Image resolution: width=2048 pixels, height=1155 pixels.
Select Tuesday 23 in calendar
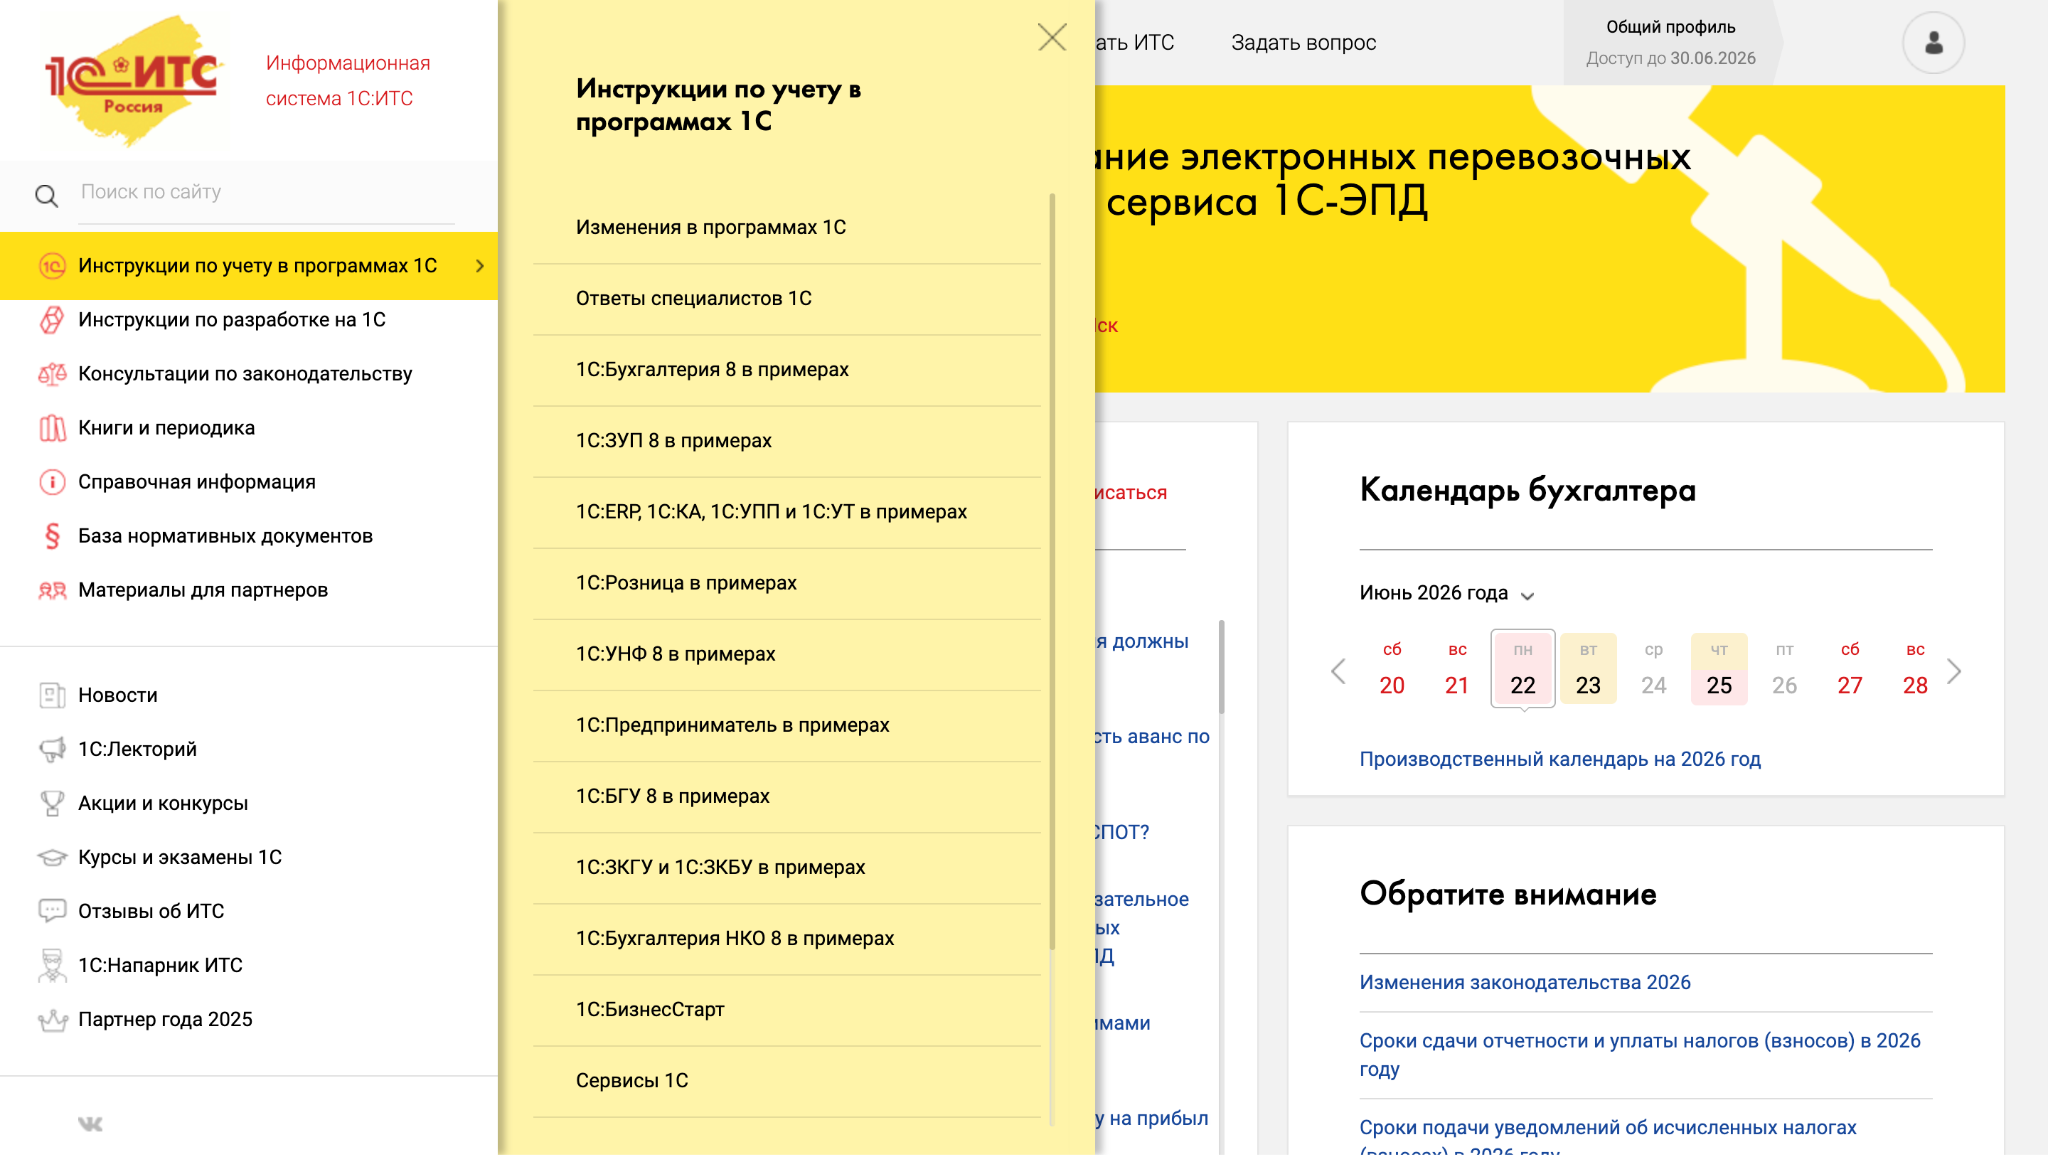[x=1588, y=669]
